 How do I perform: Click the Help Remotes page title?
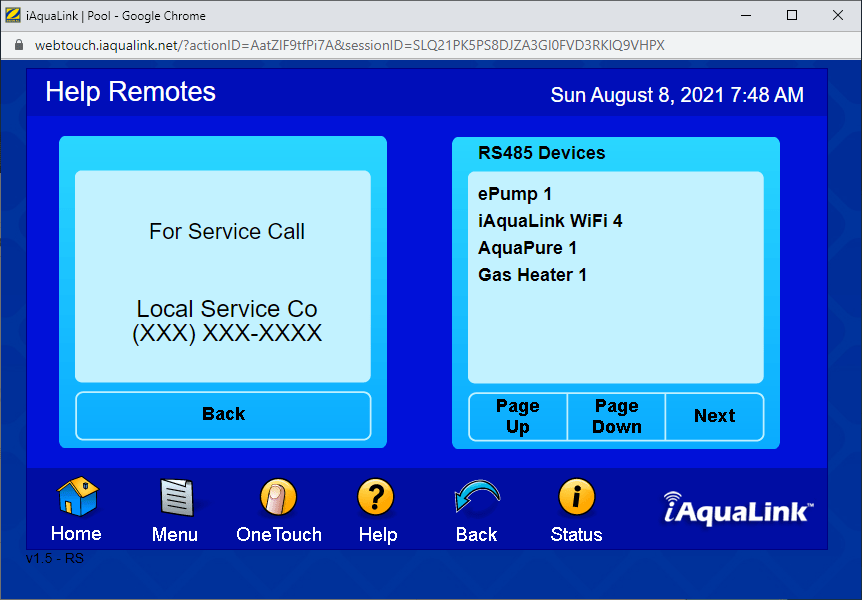(x=130, y=92)
